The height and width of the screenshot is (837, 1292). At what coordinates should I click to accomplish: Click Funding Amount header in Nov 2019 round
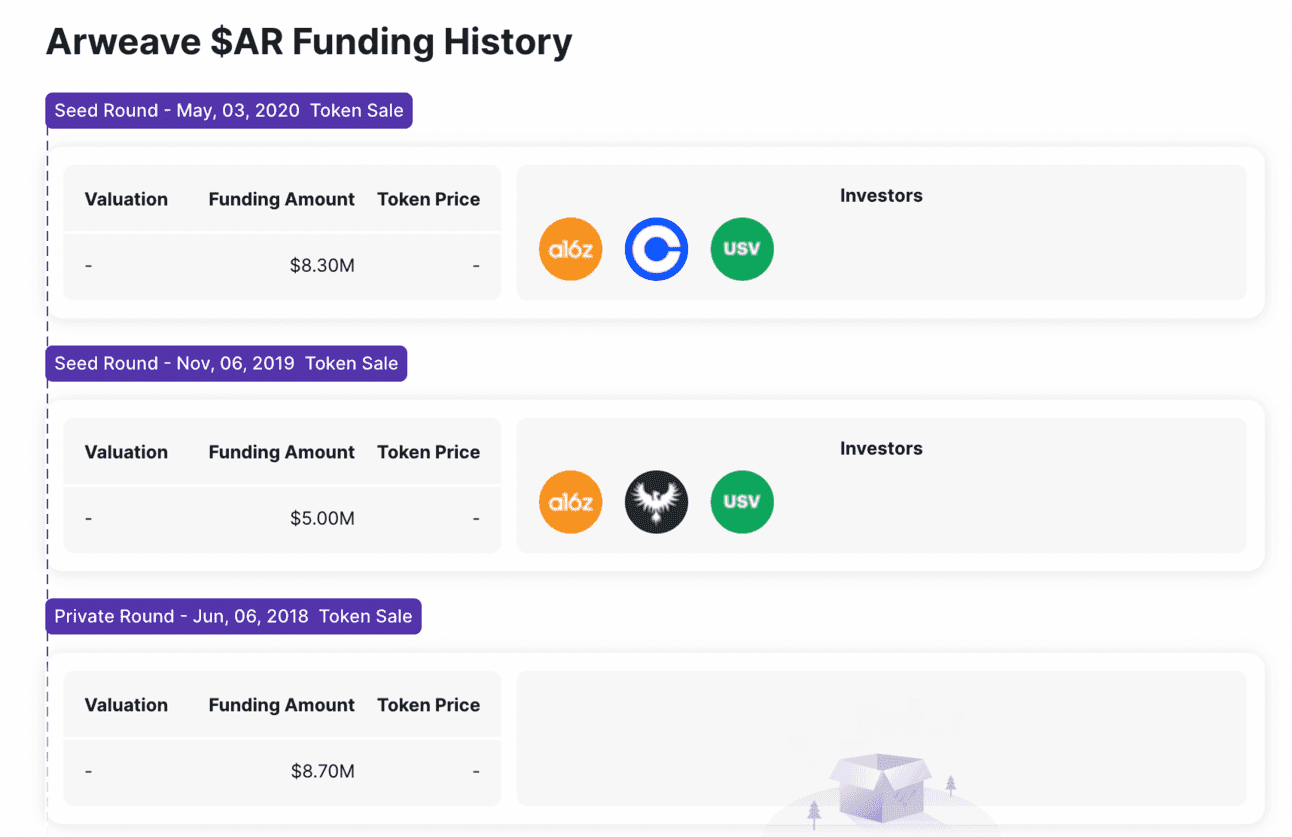coord(281,452)
